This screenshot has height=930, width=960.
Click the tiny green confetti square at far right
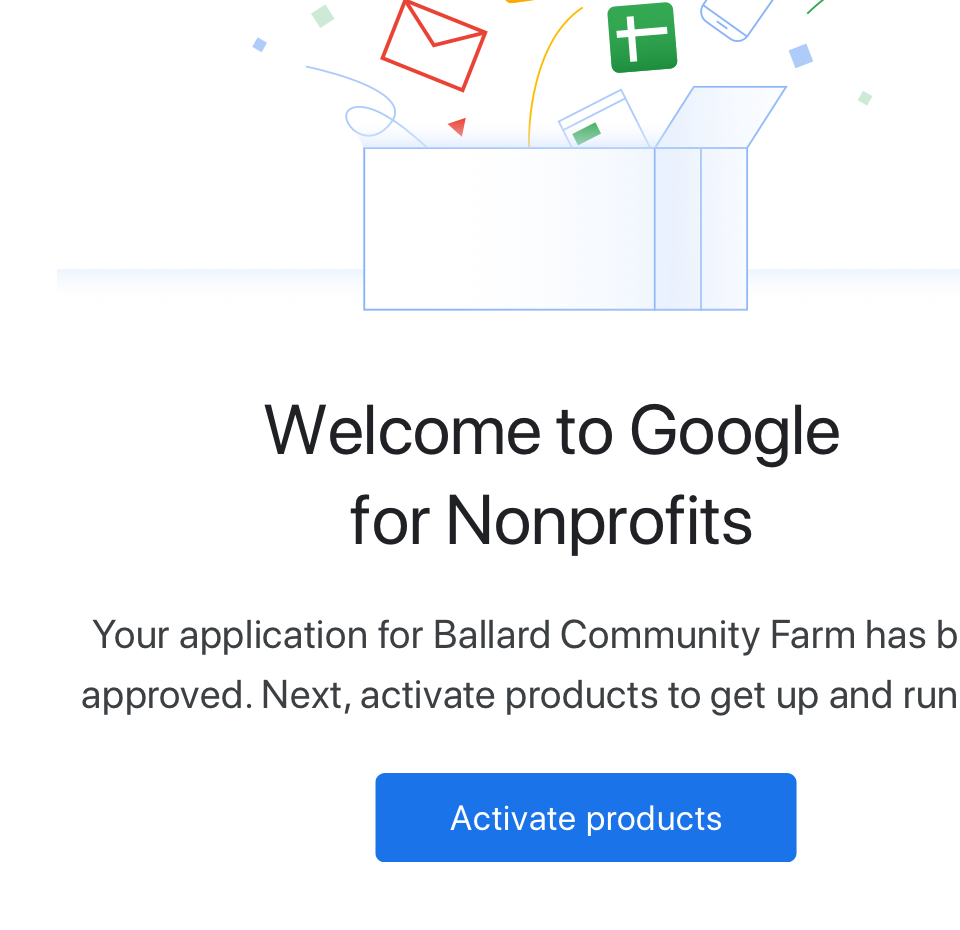tap(864, 98)
